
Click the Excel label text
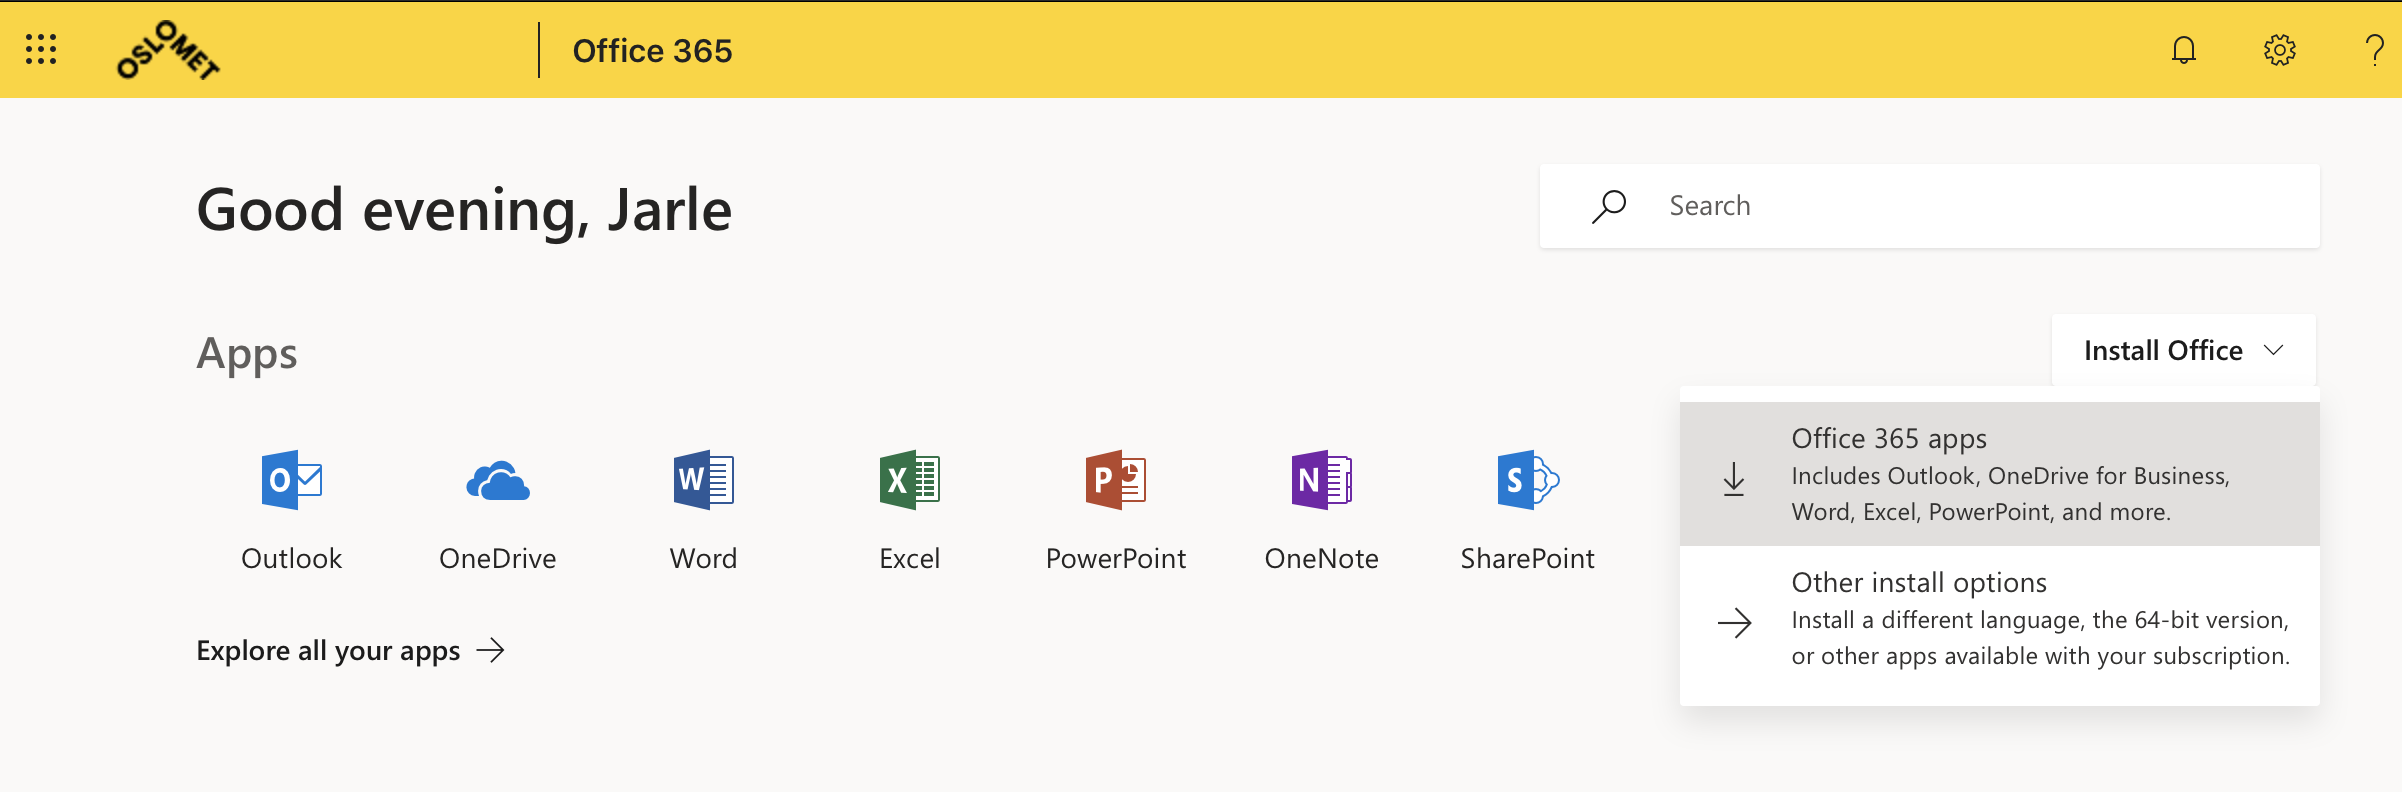click(910, 558)
